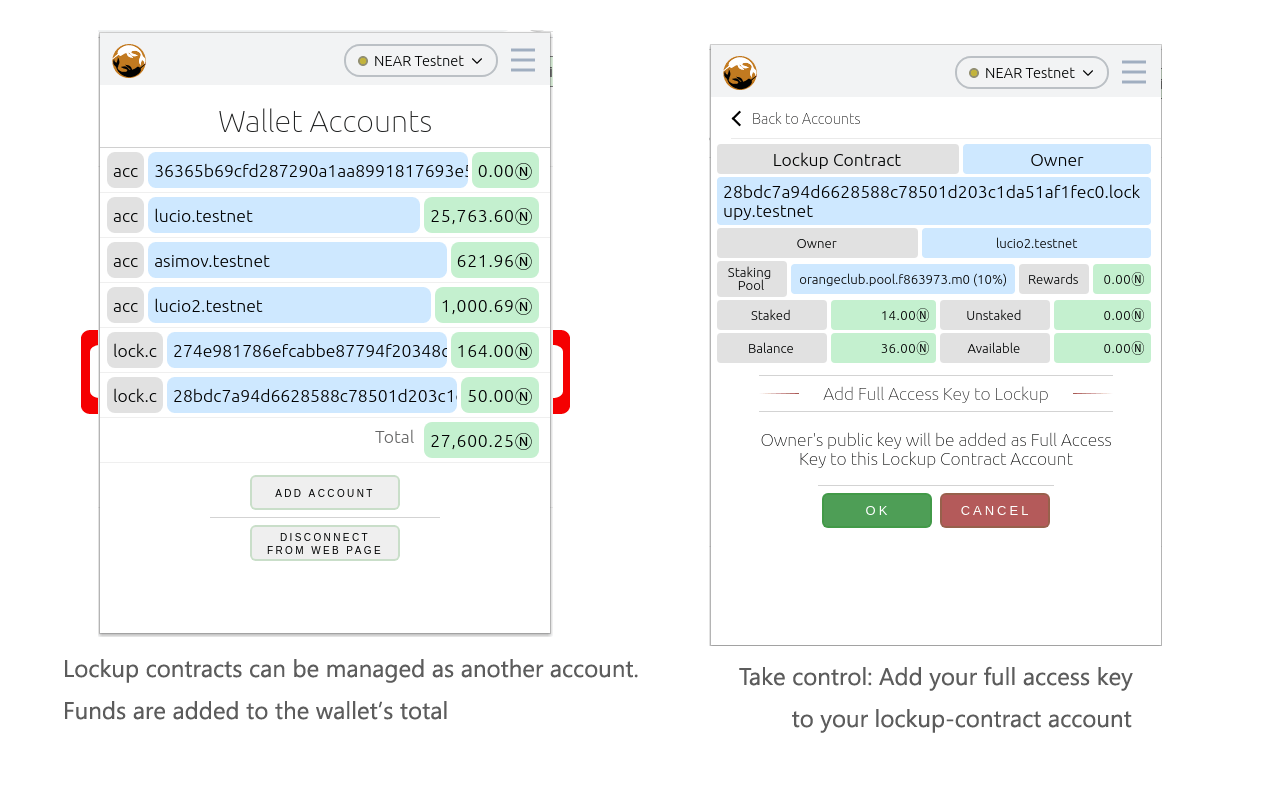Image resolution: width=1280 pixels, height=800 pixels.
Task: Click the 621.96 balance of asimov.testnet
Action: coord(495,261)
